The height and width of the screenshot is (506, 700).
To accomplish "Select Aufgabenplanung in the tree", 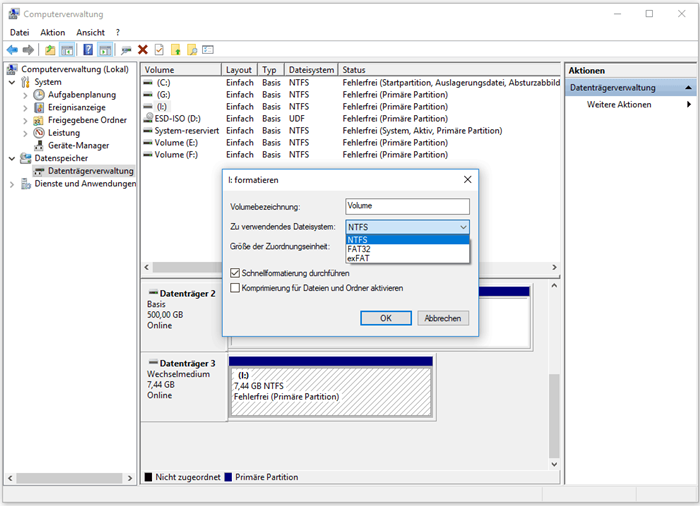I will 82,95.
